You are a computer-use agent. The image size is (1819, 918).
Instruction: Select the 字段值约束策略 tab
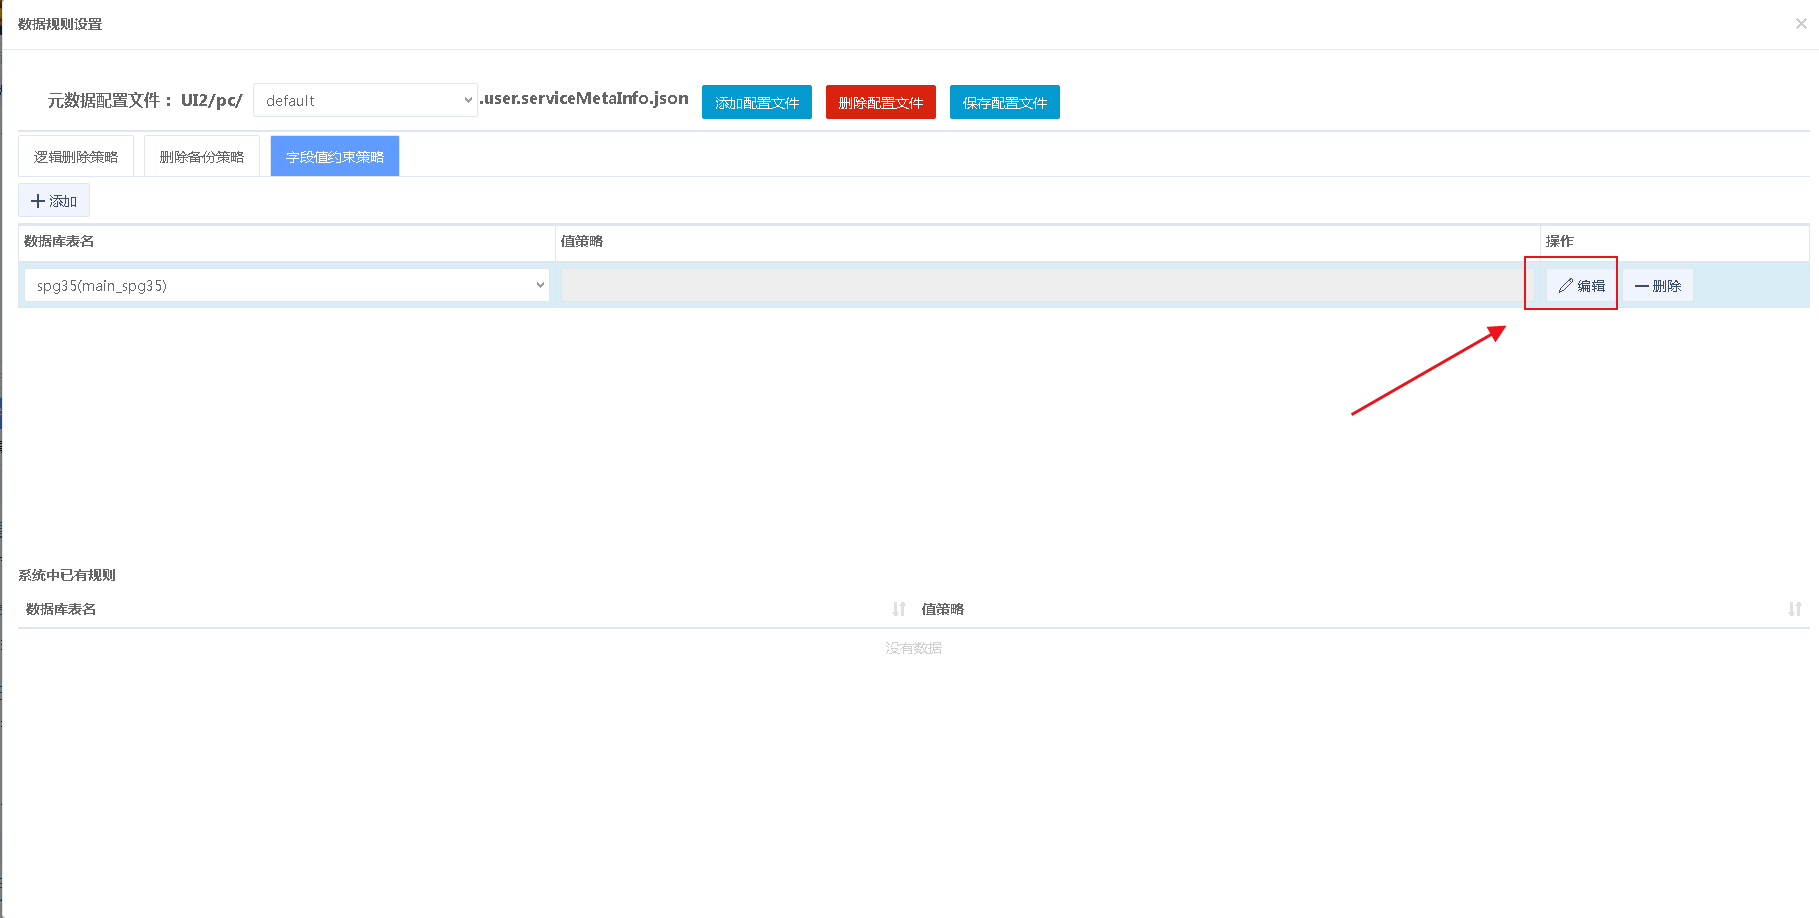335,157
